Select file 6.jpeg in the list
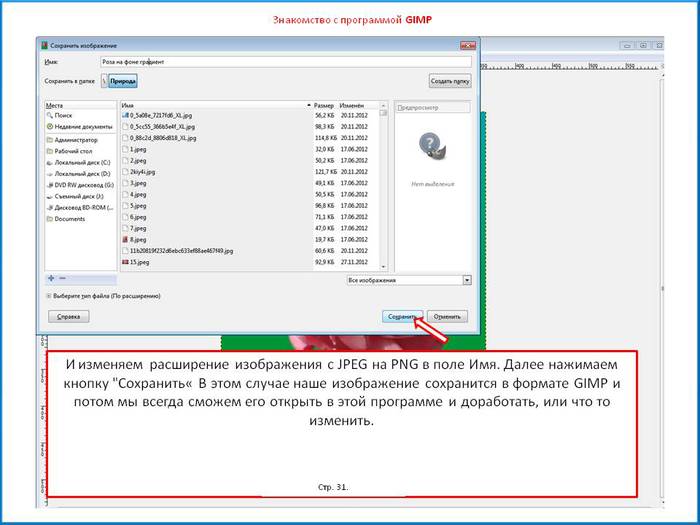 250,217
